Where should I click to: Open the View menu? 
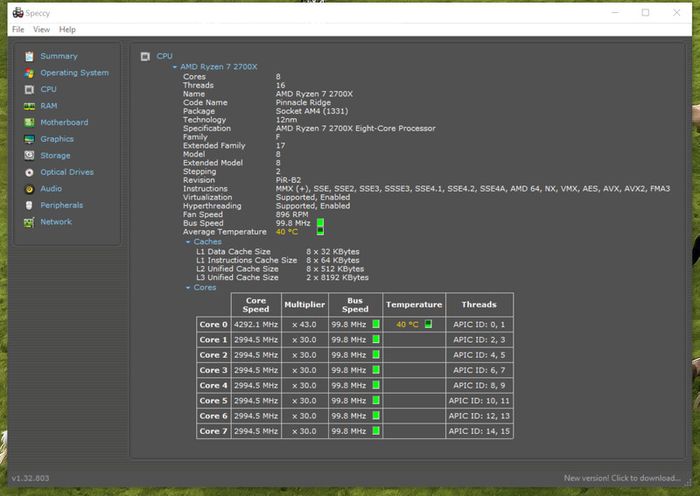pos(41,29)
